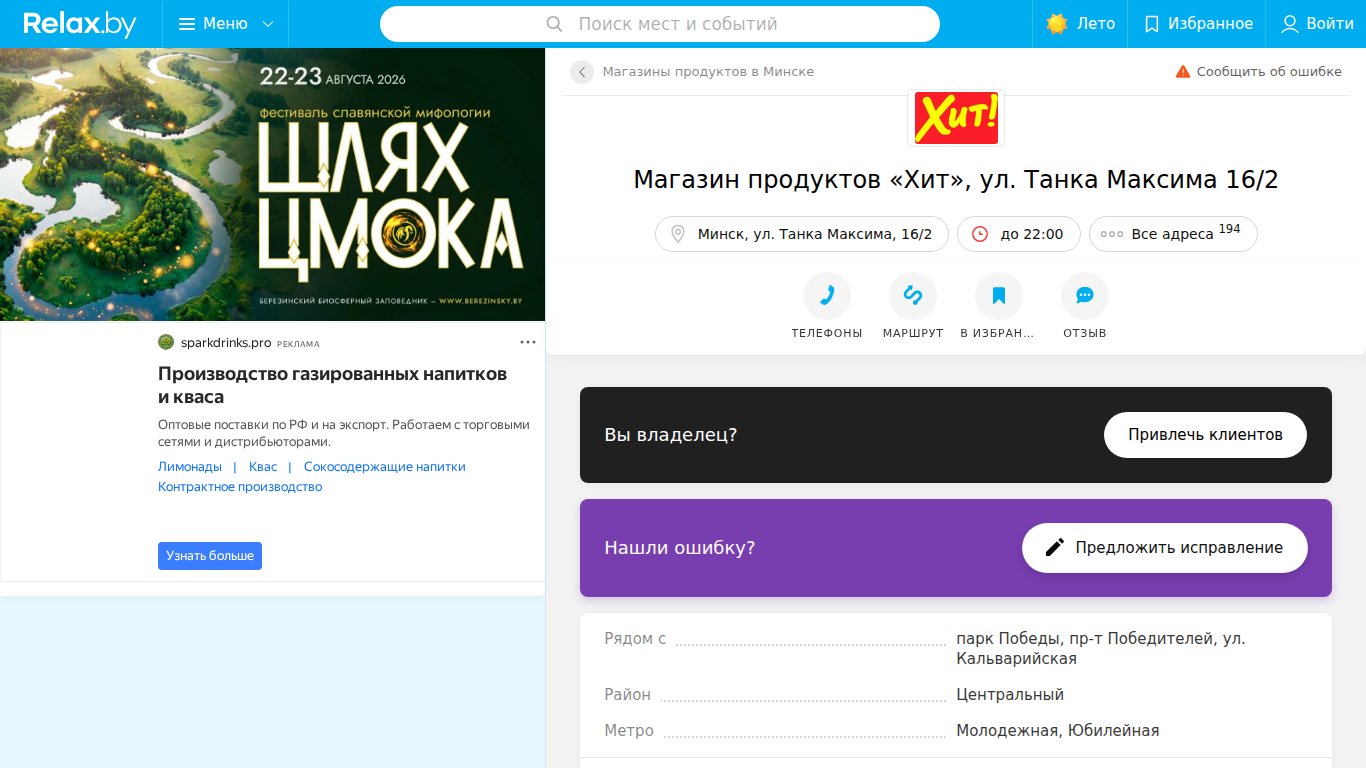Image resolution: width=1366 pixels, height=768 pixels.
Task: Open ad headline Производство газированных напитков и кваса
Action: point(332,385)
